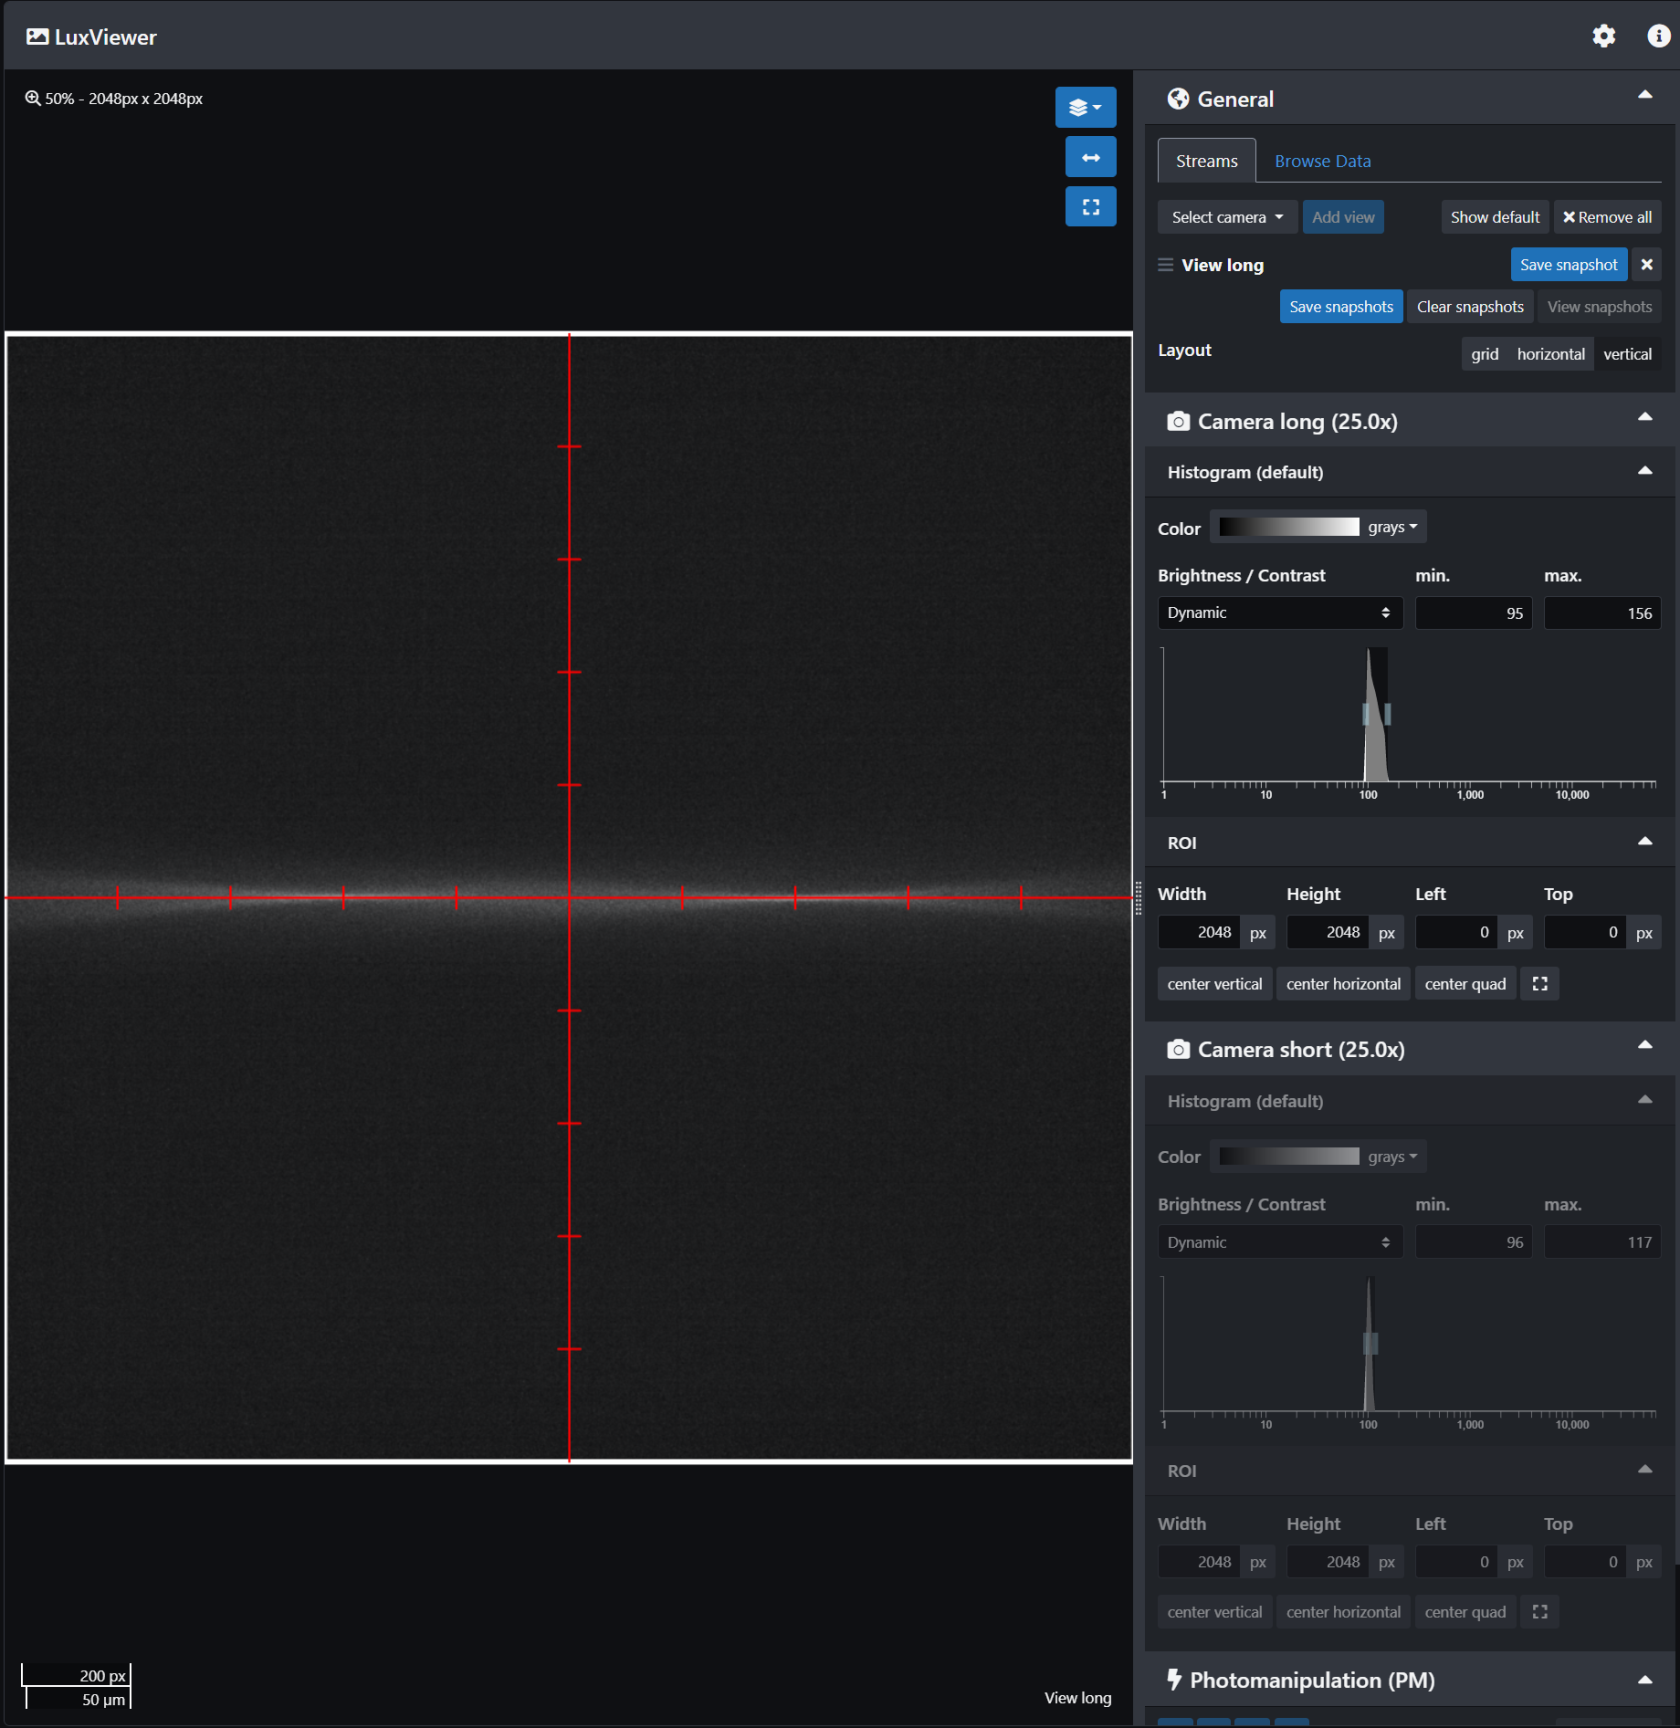Screen dimensions: 1680x1728
Task: Click the Save snapshots button
Action: 1340,307
